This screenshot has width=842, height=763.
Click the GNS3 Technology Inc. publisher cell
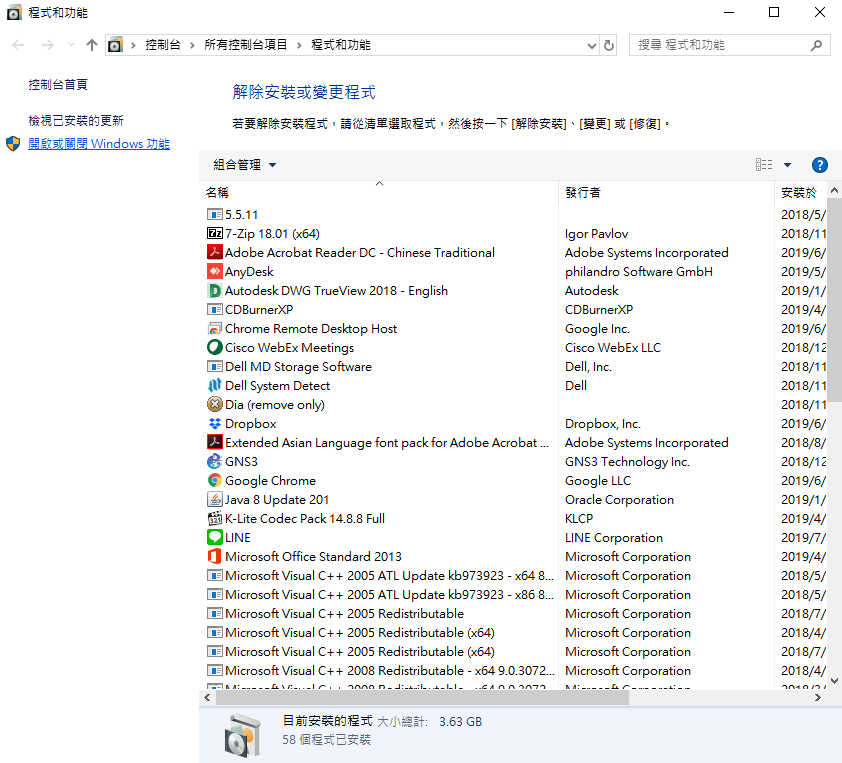627,462
